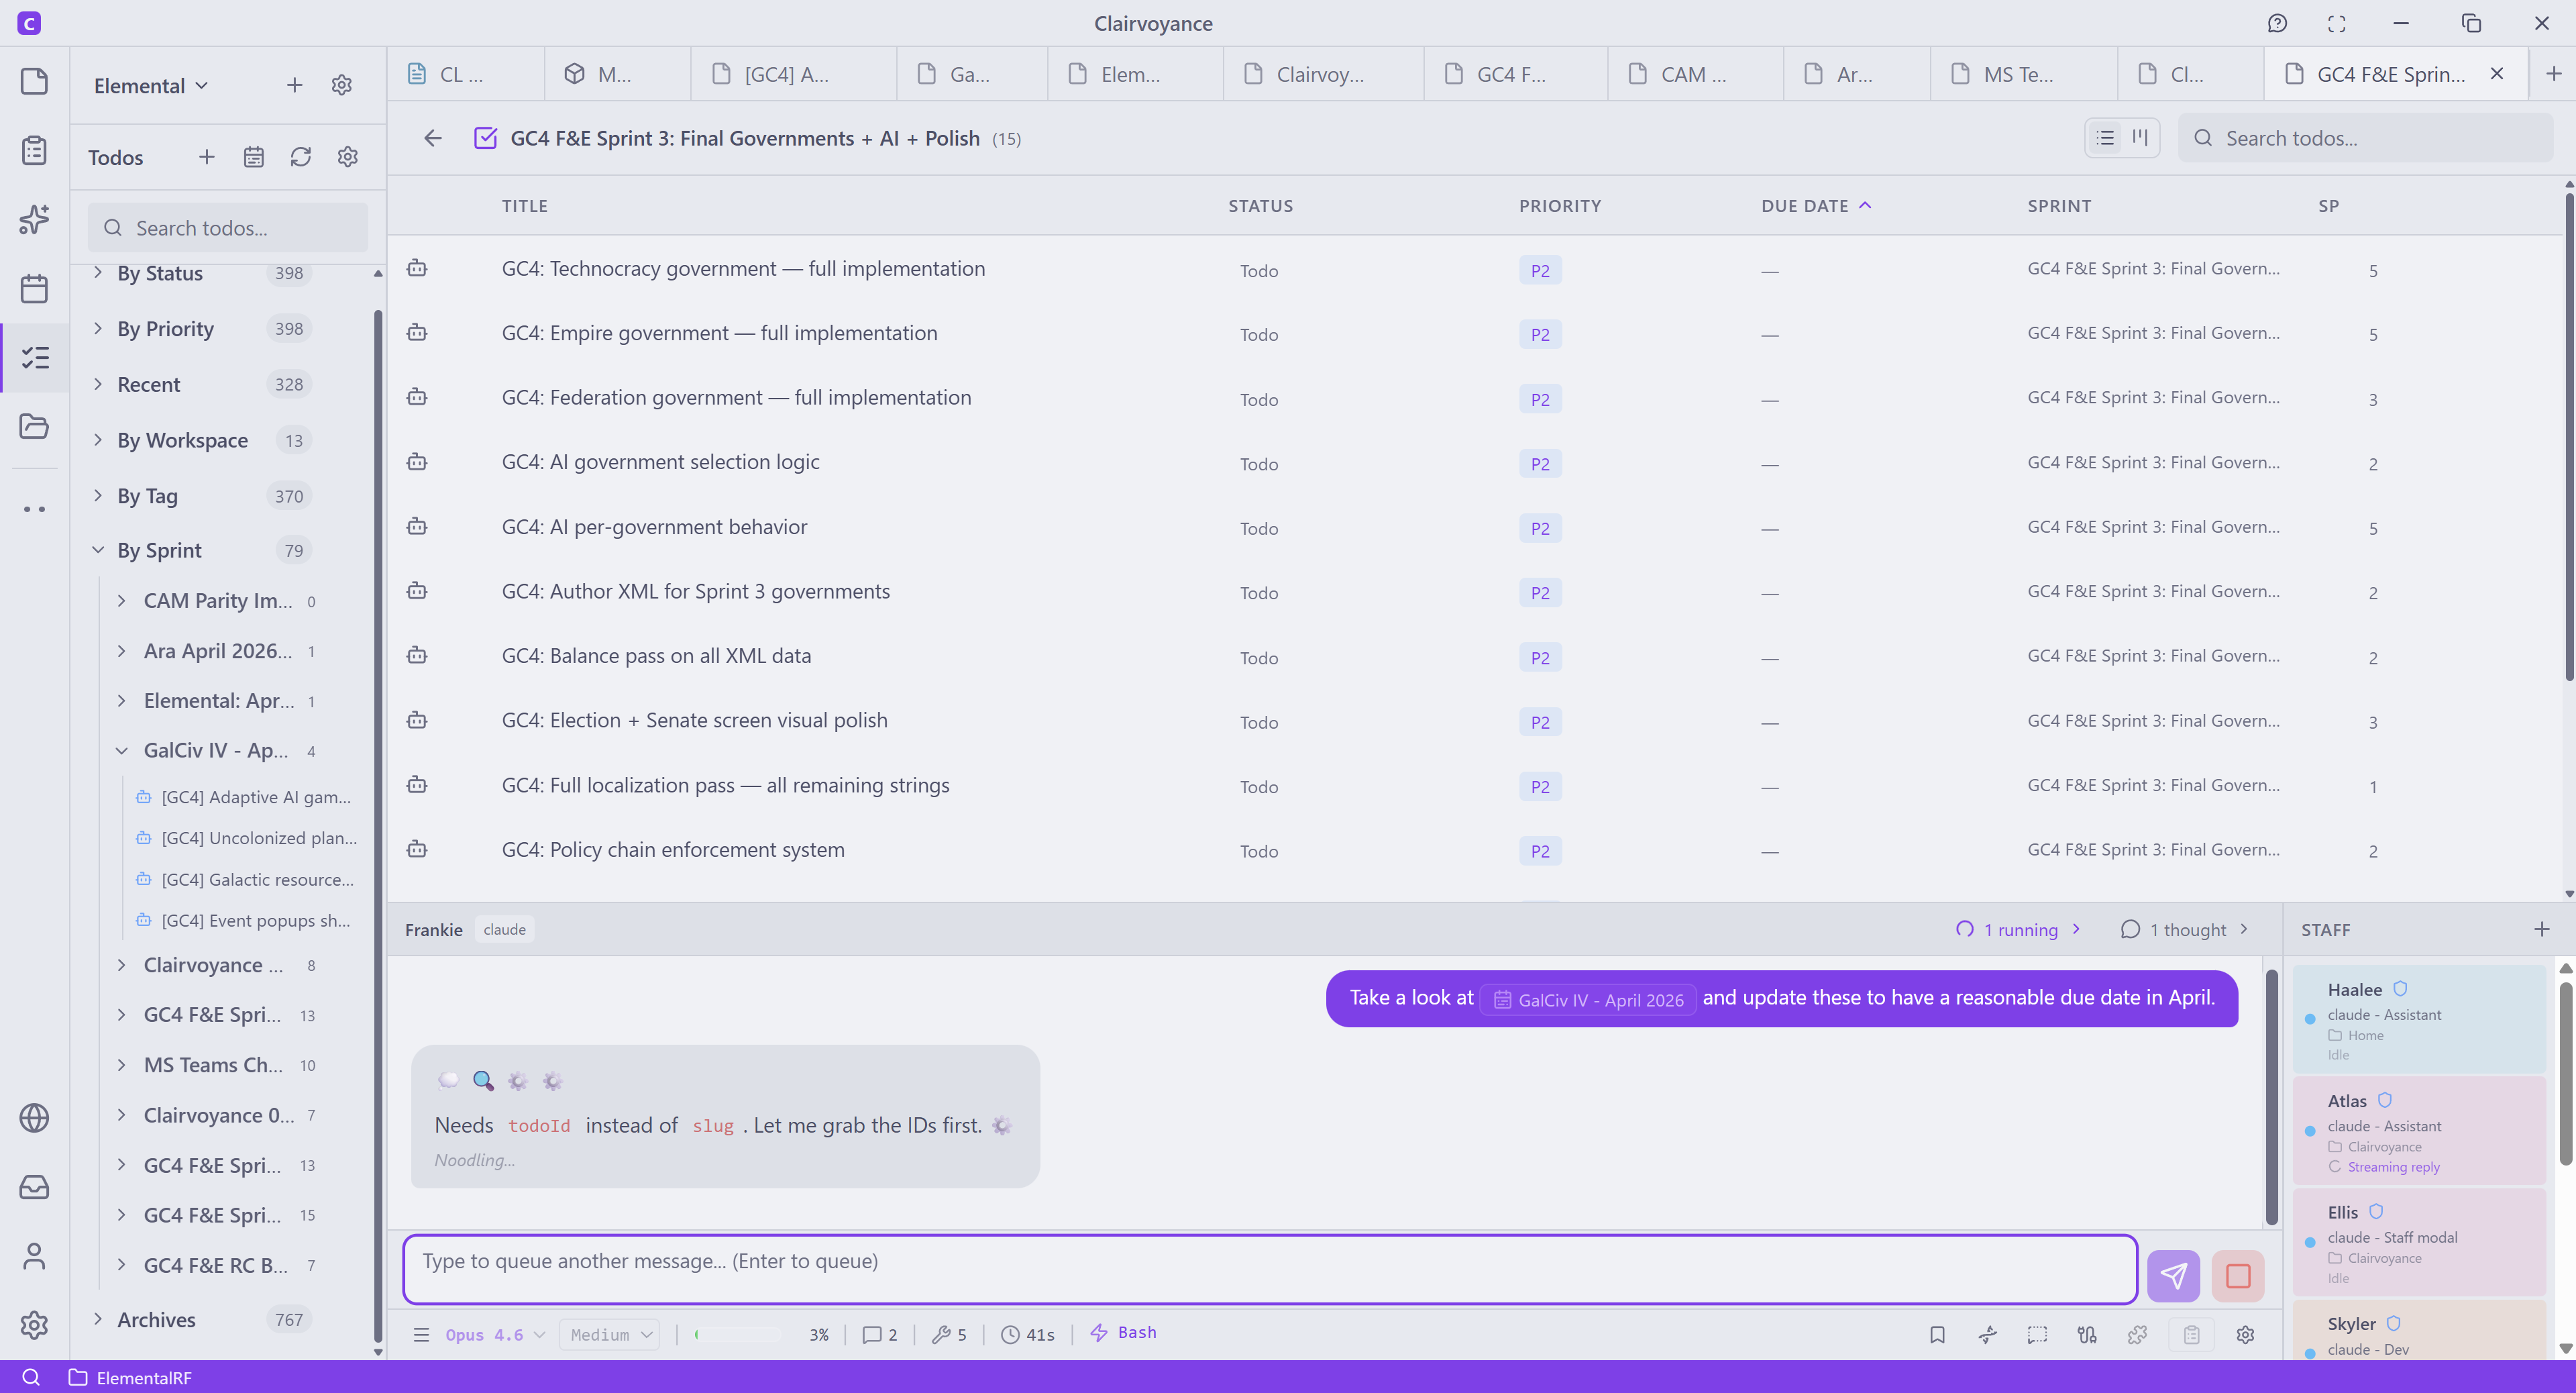
Task: Open the calendar icon in left sidebar
Action: [34, 289]
